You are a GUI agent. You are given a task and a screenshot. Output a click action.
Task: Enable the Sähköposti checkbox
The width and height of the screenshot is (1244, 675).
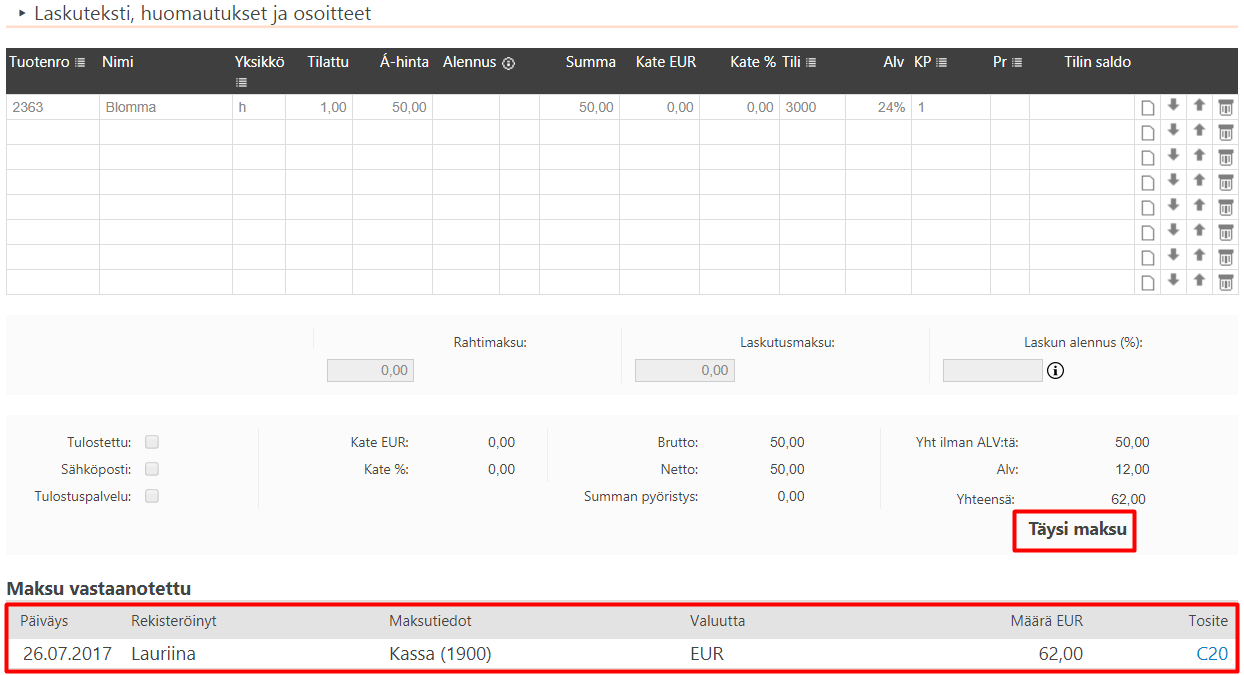[152, 469]
